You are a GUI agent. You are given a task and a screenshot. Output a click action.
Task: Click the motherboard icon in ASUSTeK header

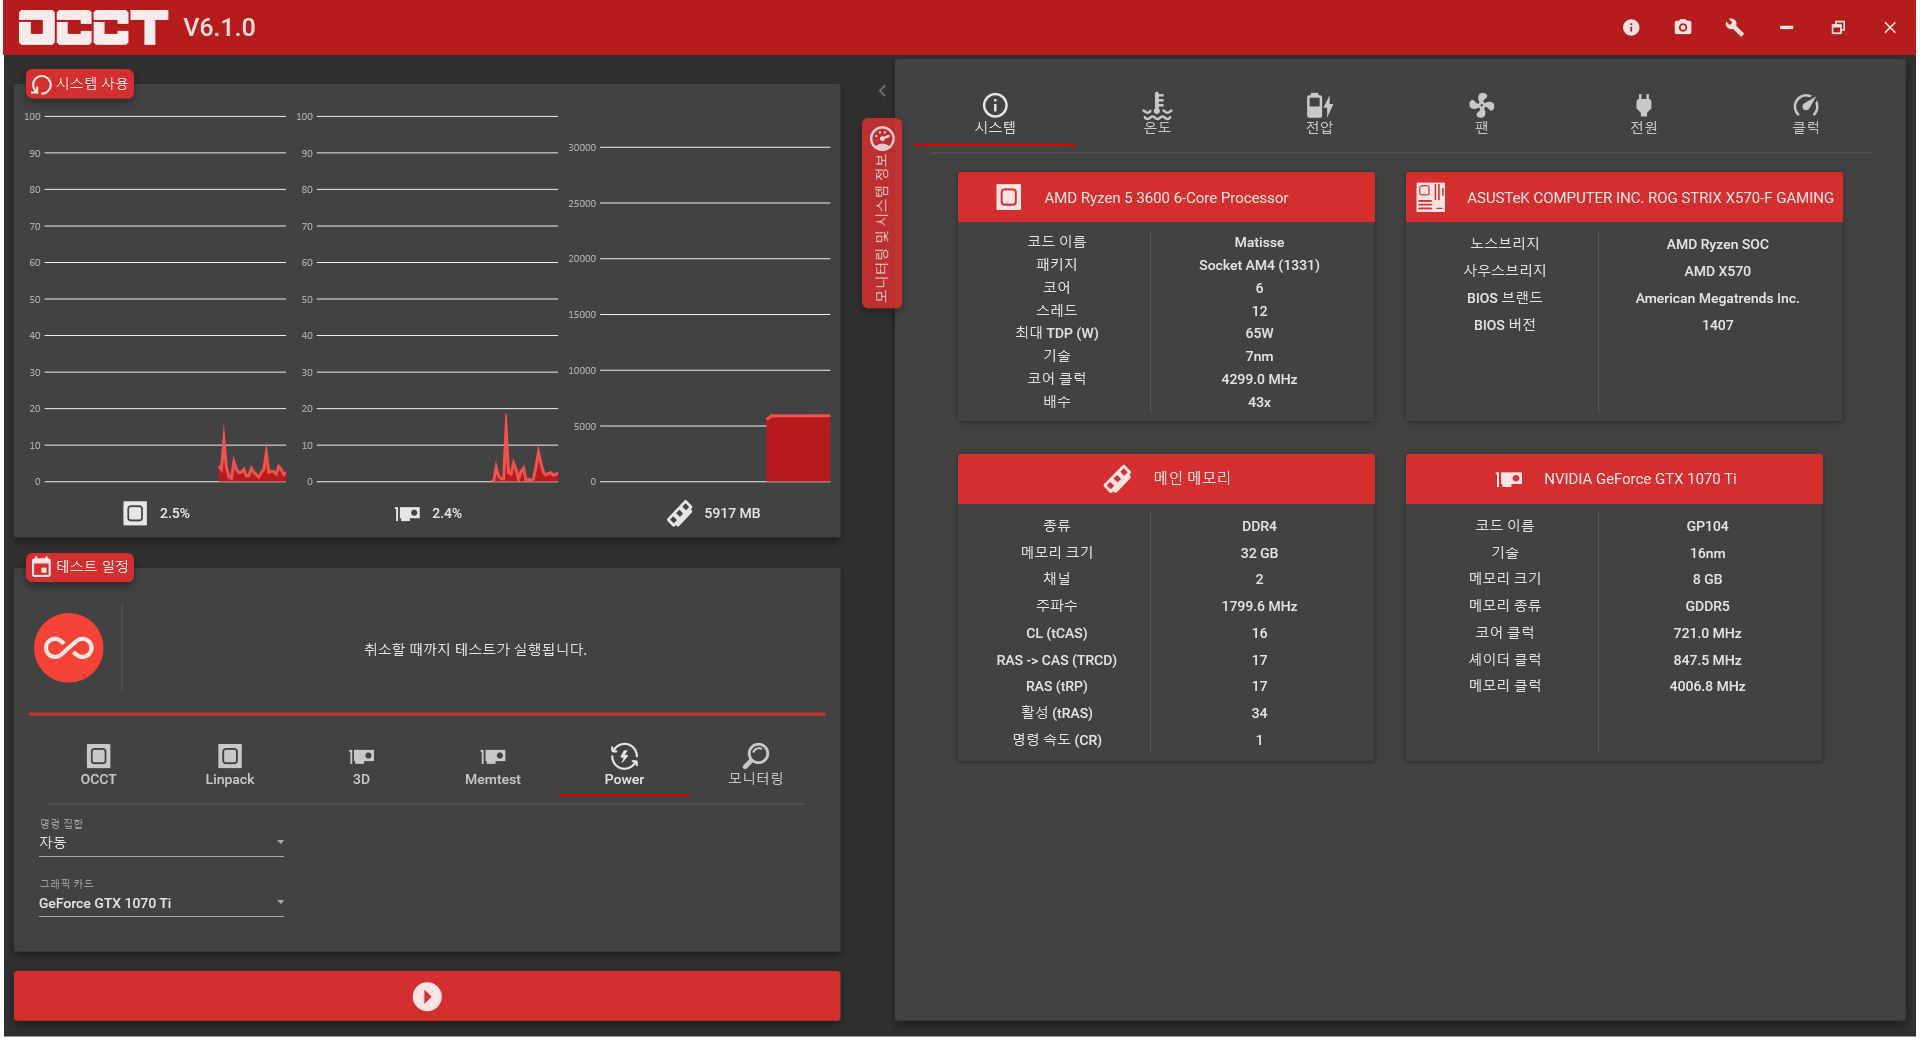click(1431, 197)
